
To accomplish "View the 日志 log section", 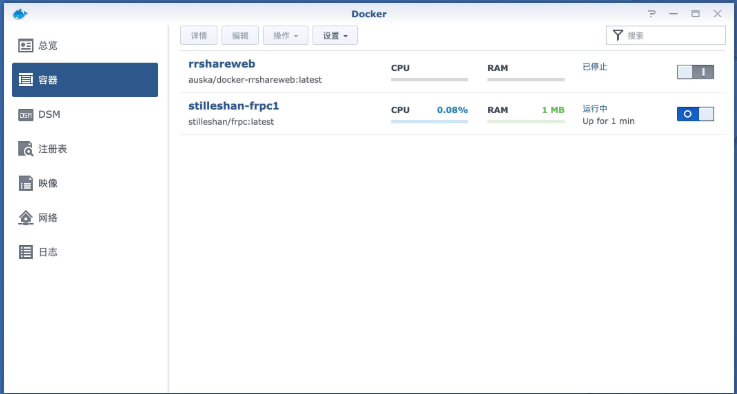I will tap(85, 252).
